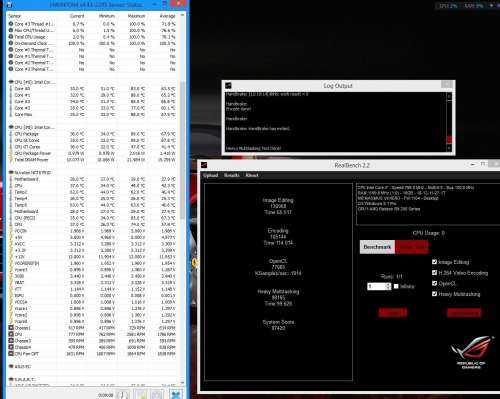Click the icon next to On-Demand Clock row
This screenshot has width=500, height=399.
click(11, 43)
